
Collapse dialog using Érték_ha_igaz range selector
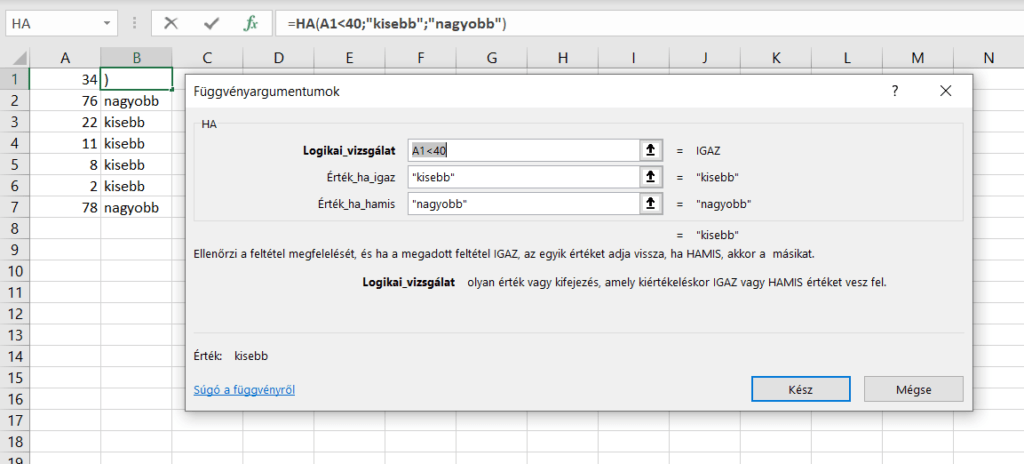pos(650,177)
